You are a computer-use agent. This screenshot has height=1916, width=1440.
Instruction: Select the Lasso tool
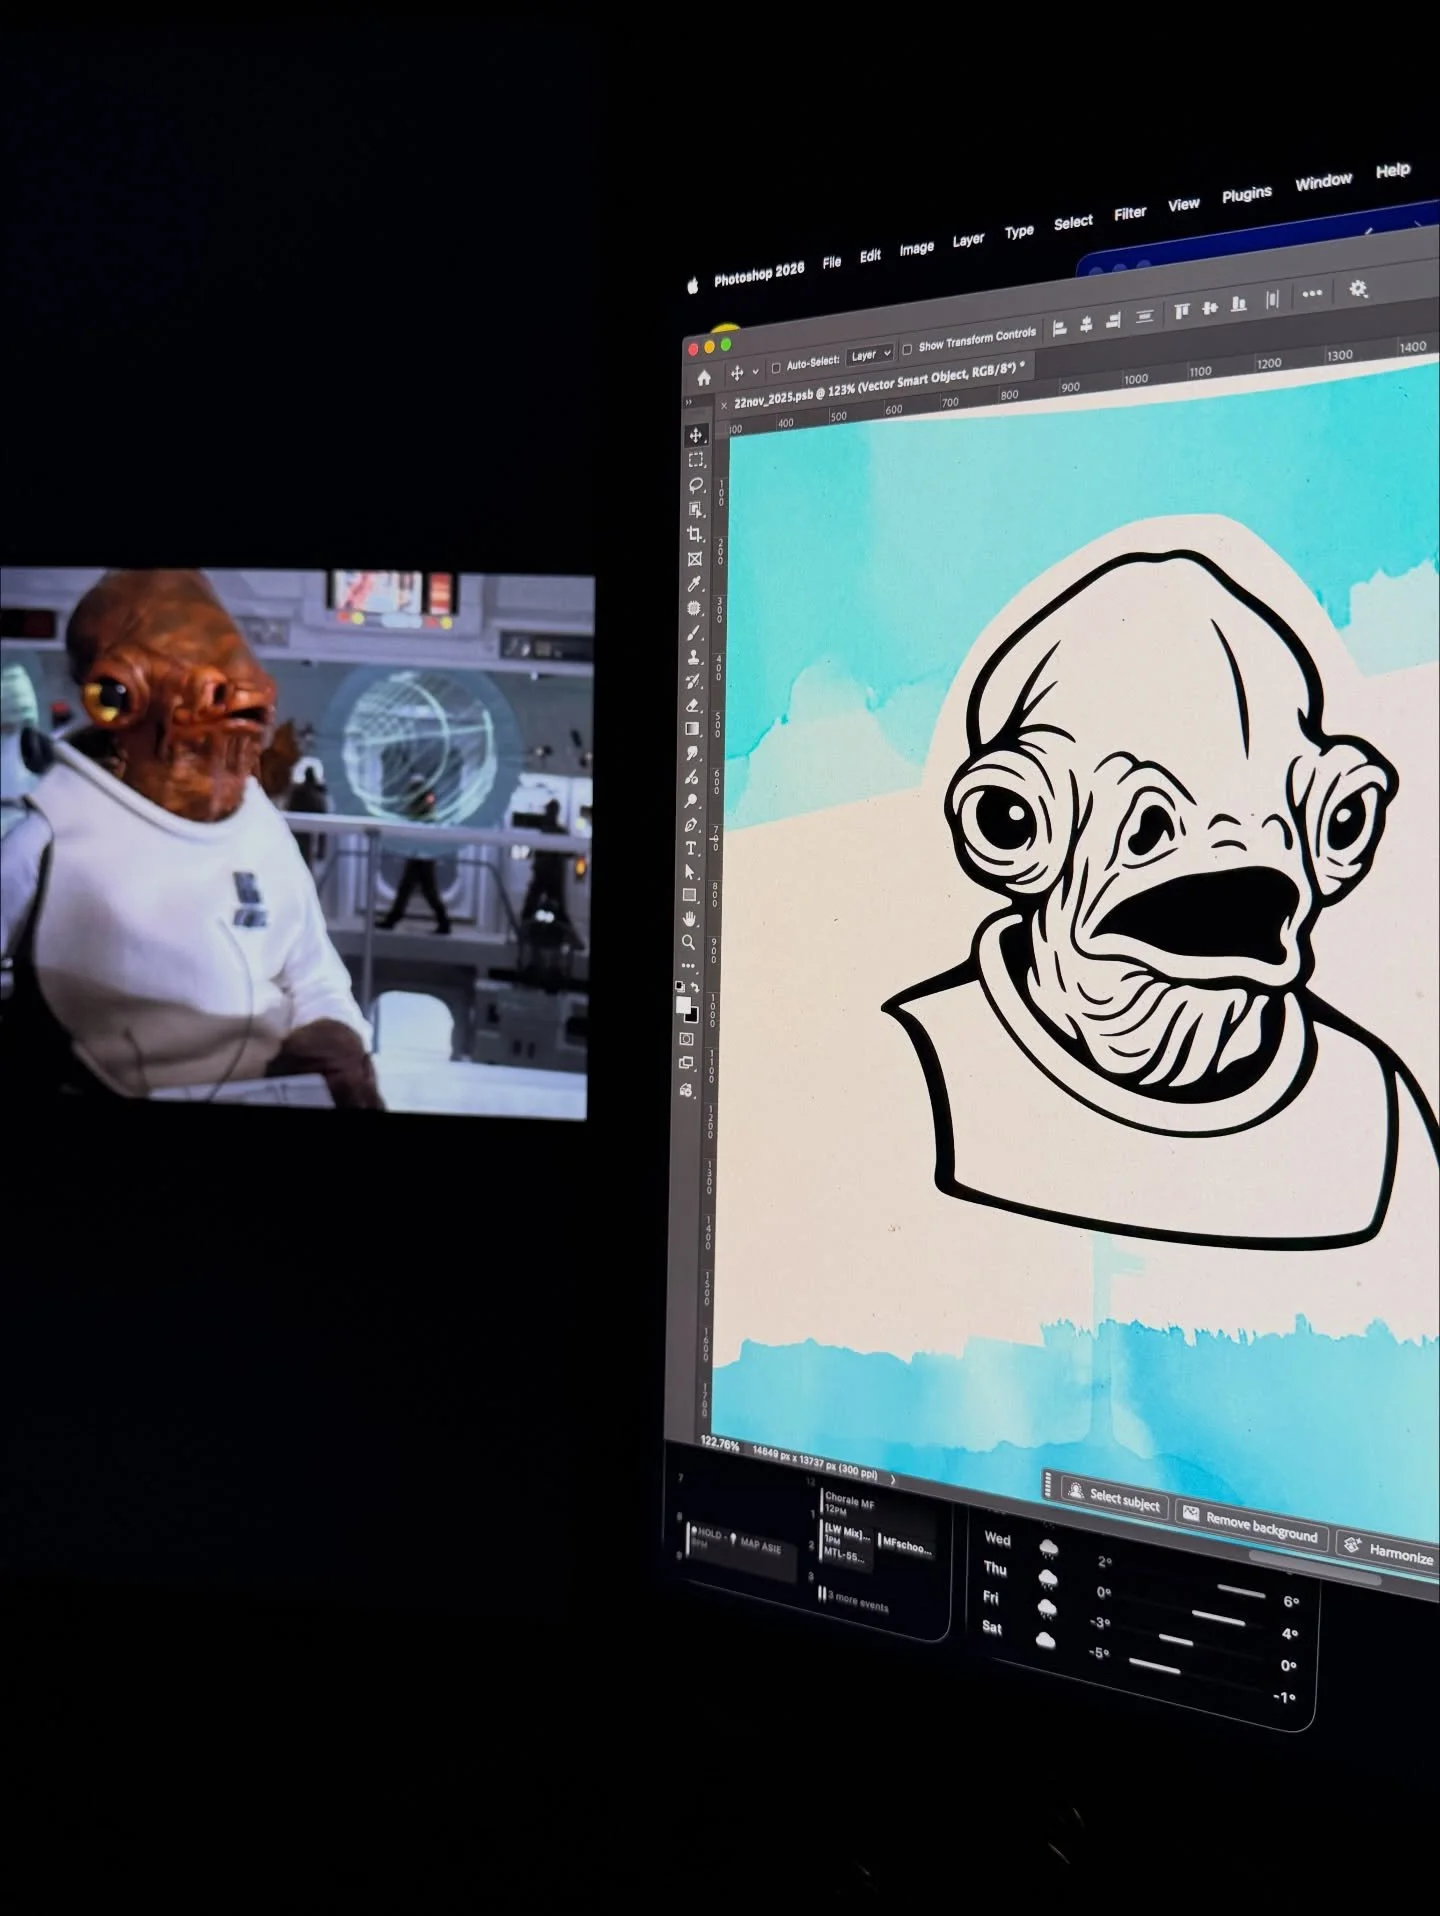coord(696,485)
